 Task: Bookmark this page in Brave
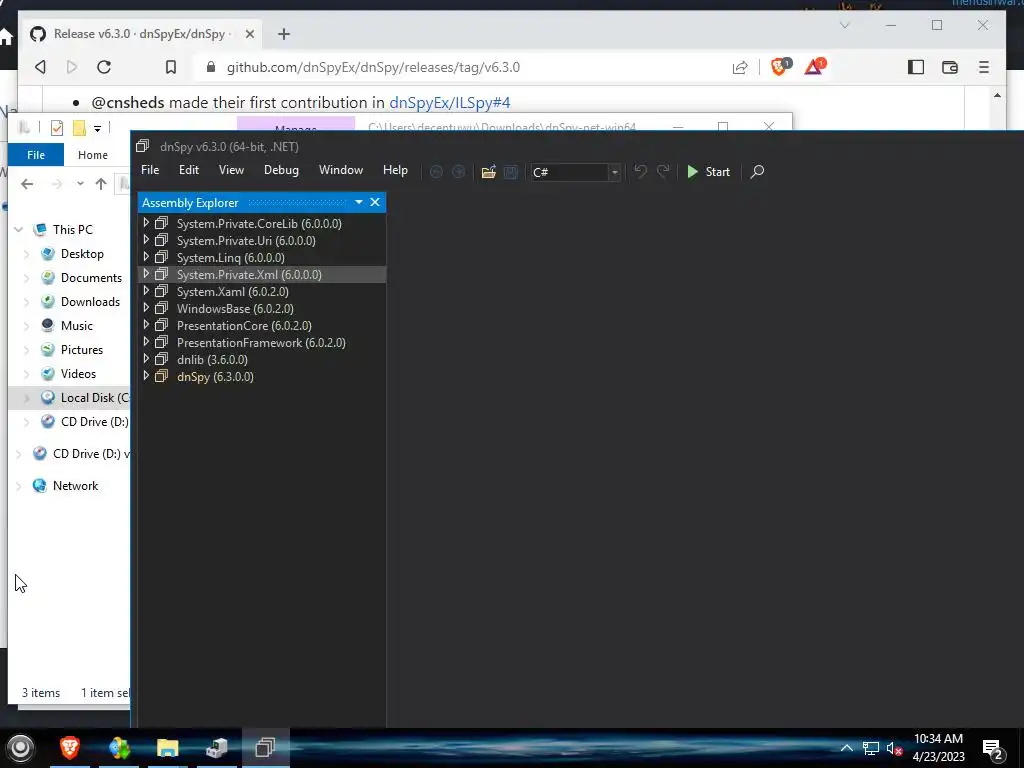(170, 67)
